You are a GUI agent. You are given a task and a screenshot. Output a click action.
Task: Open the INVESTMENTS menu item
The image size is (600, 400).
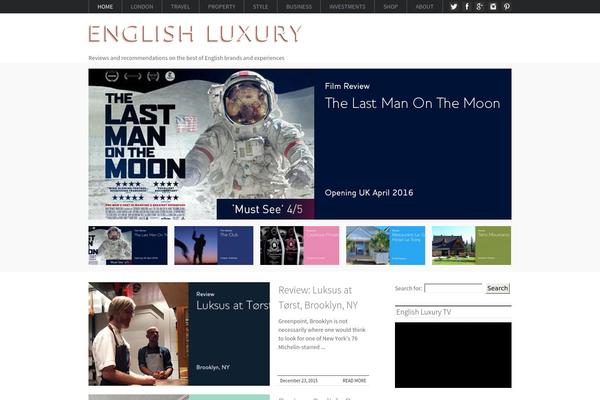tap(347, 7)
